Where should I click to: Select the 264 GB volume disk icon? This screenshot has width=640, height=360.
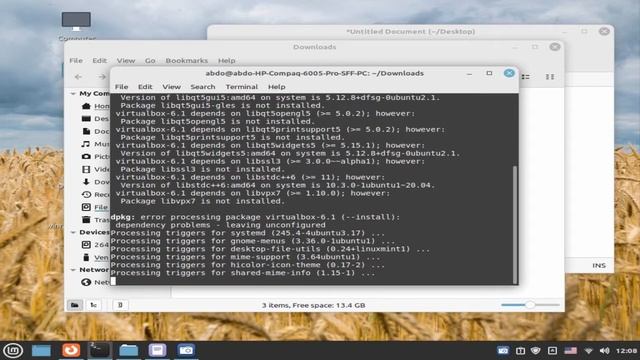86,244
